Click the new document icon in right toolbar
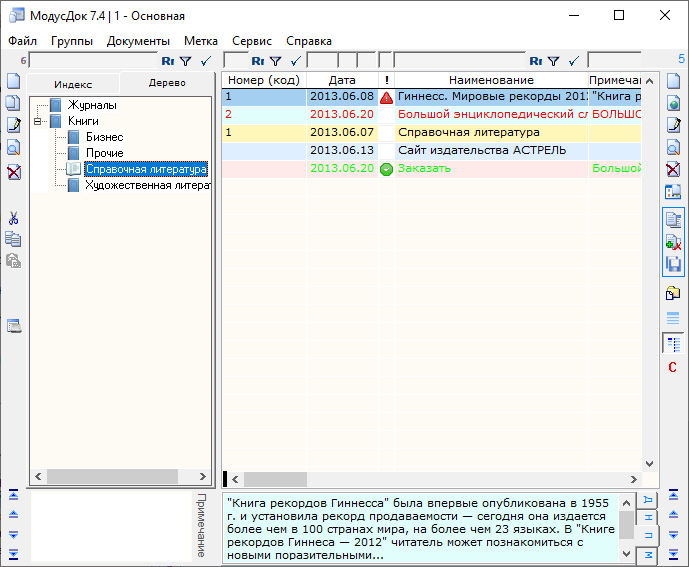Viewport: 689px width, 567px height. 673,80
